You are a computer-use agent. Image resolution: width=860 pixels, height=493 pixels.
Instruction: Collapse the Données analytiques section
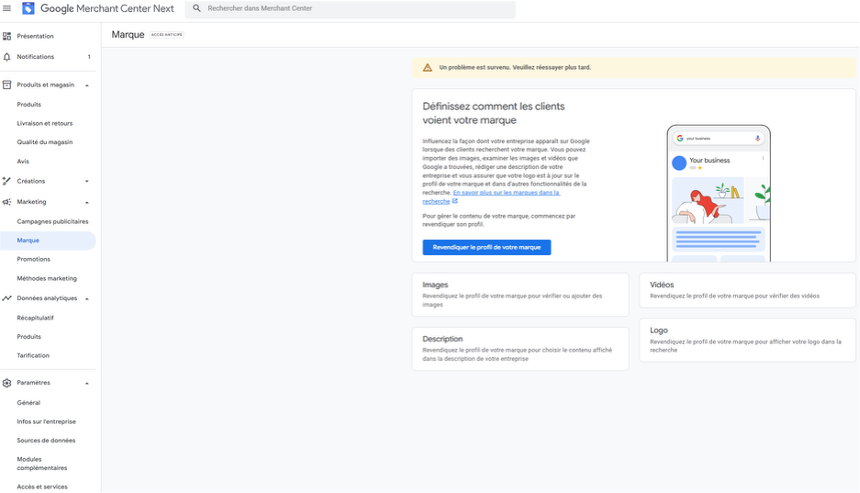(x=87, y=298)
